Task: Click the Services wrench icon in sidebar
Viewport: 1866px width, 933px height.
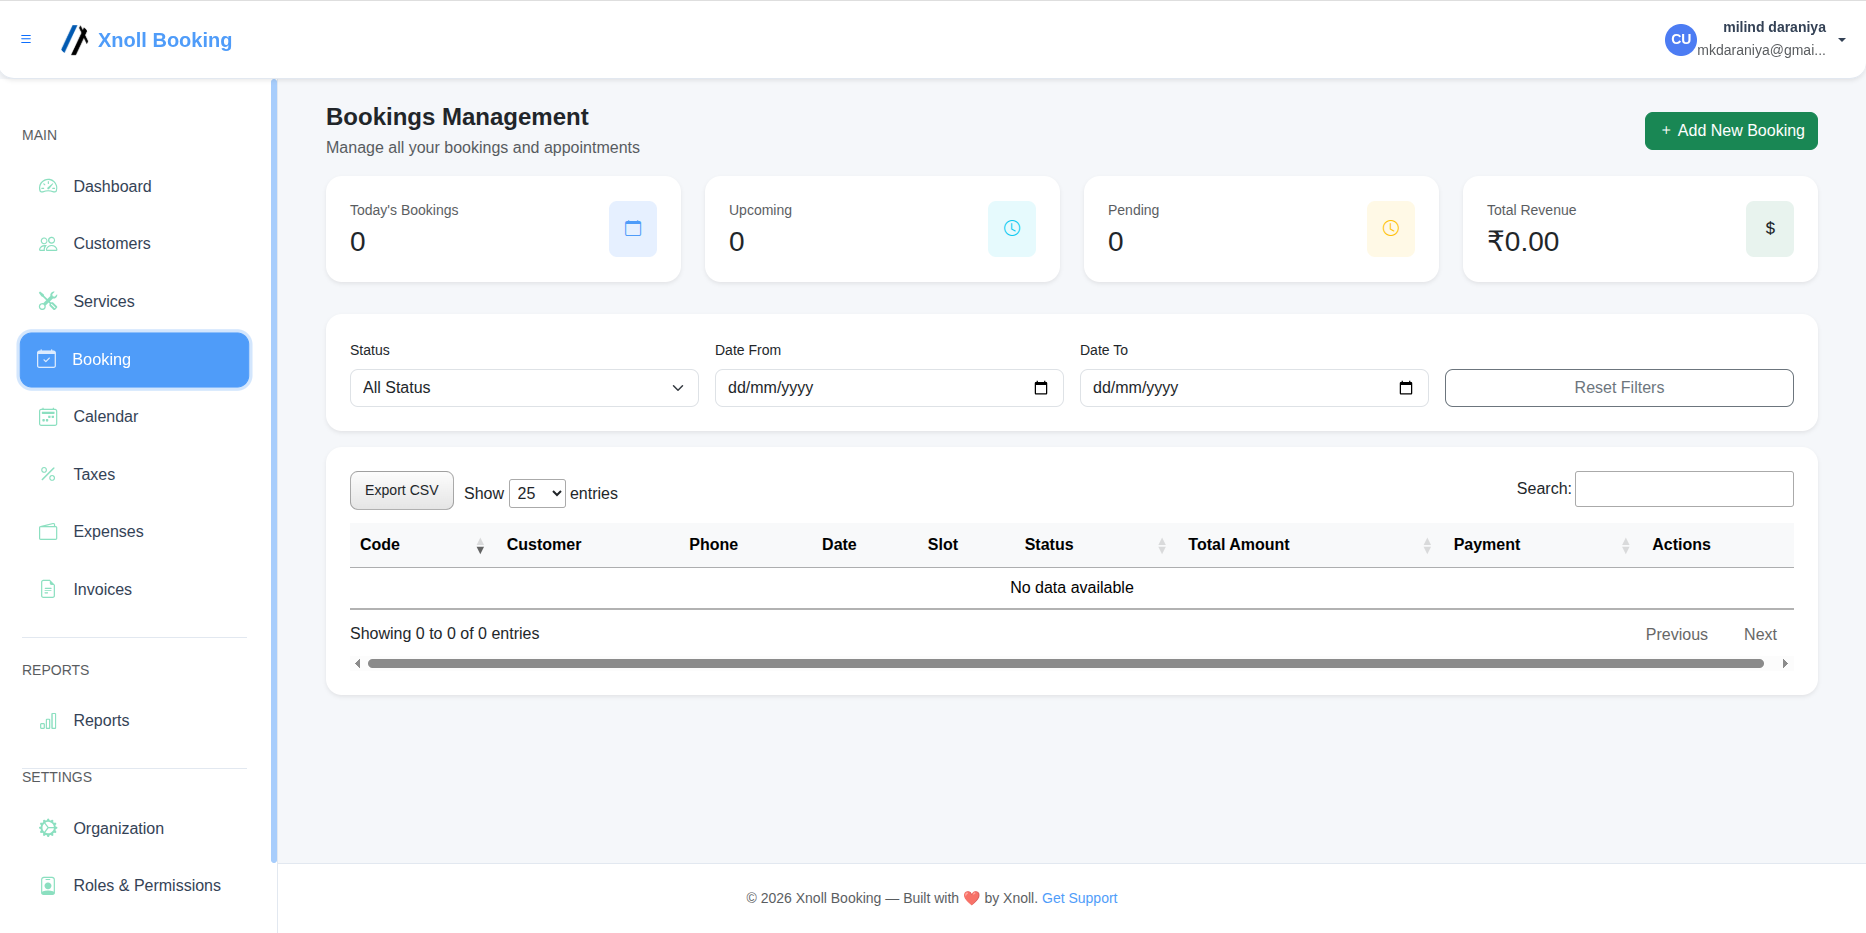Action: (48, 301)
